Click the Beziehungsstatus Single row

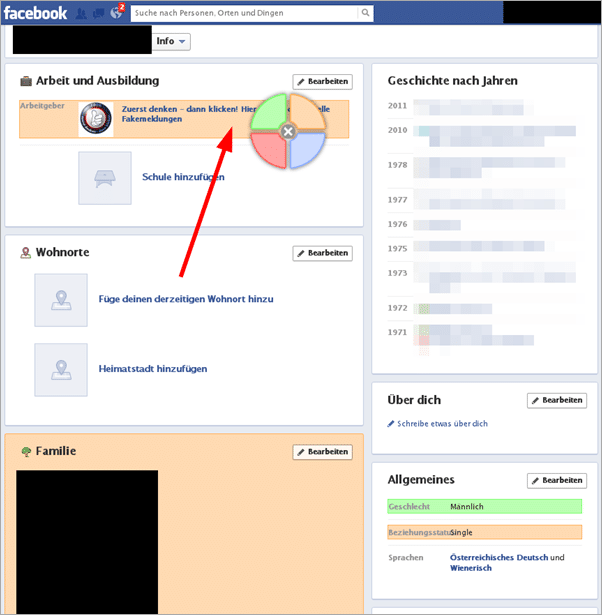pos(485,532)
